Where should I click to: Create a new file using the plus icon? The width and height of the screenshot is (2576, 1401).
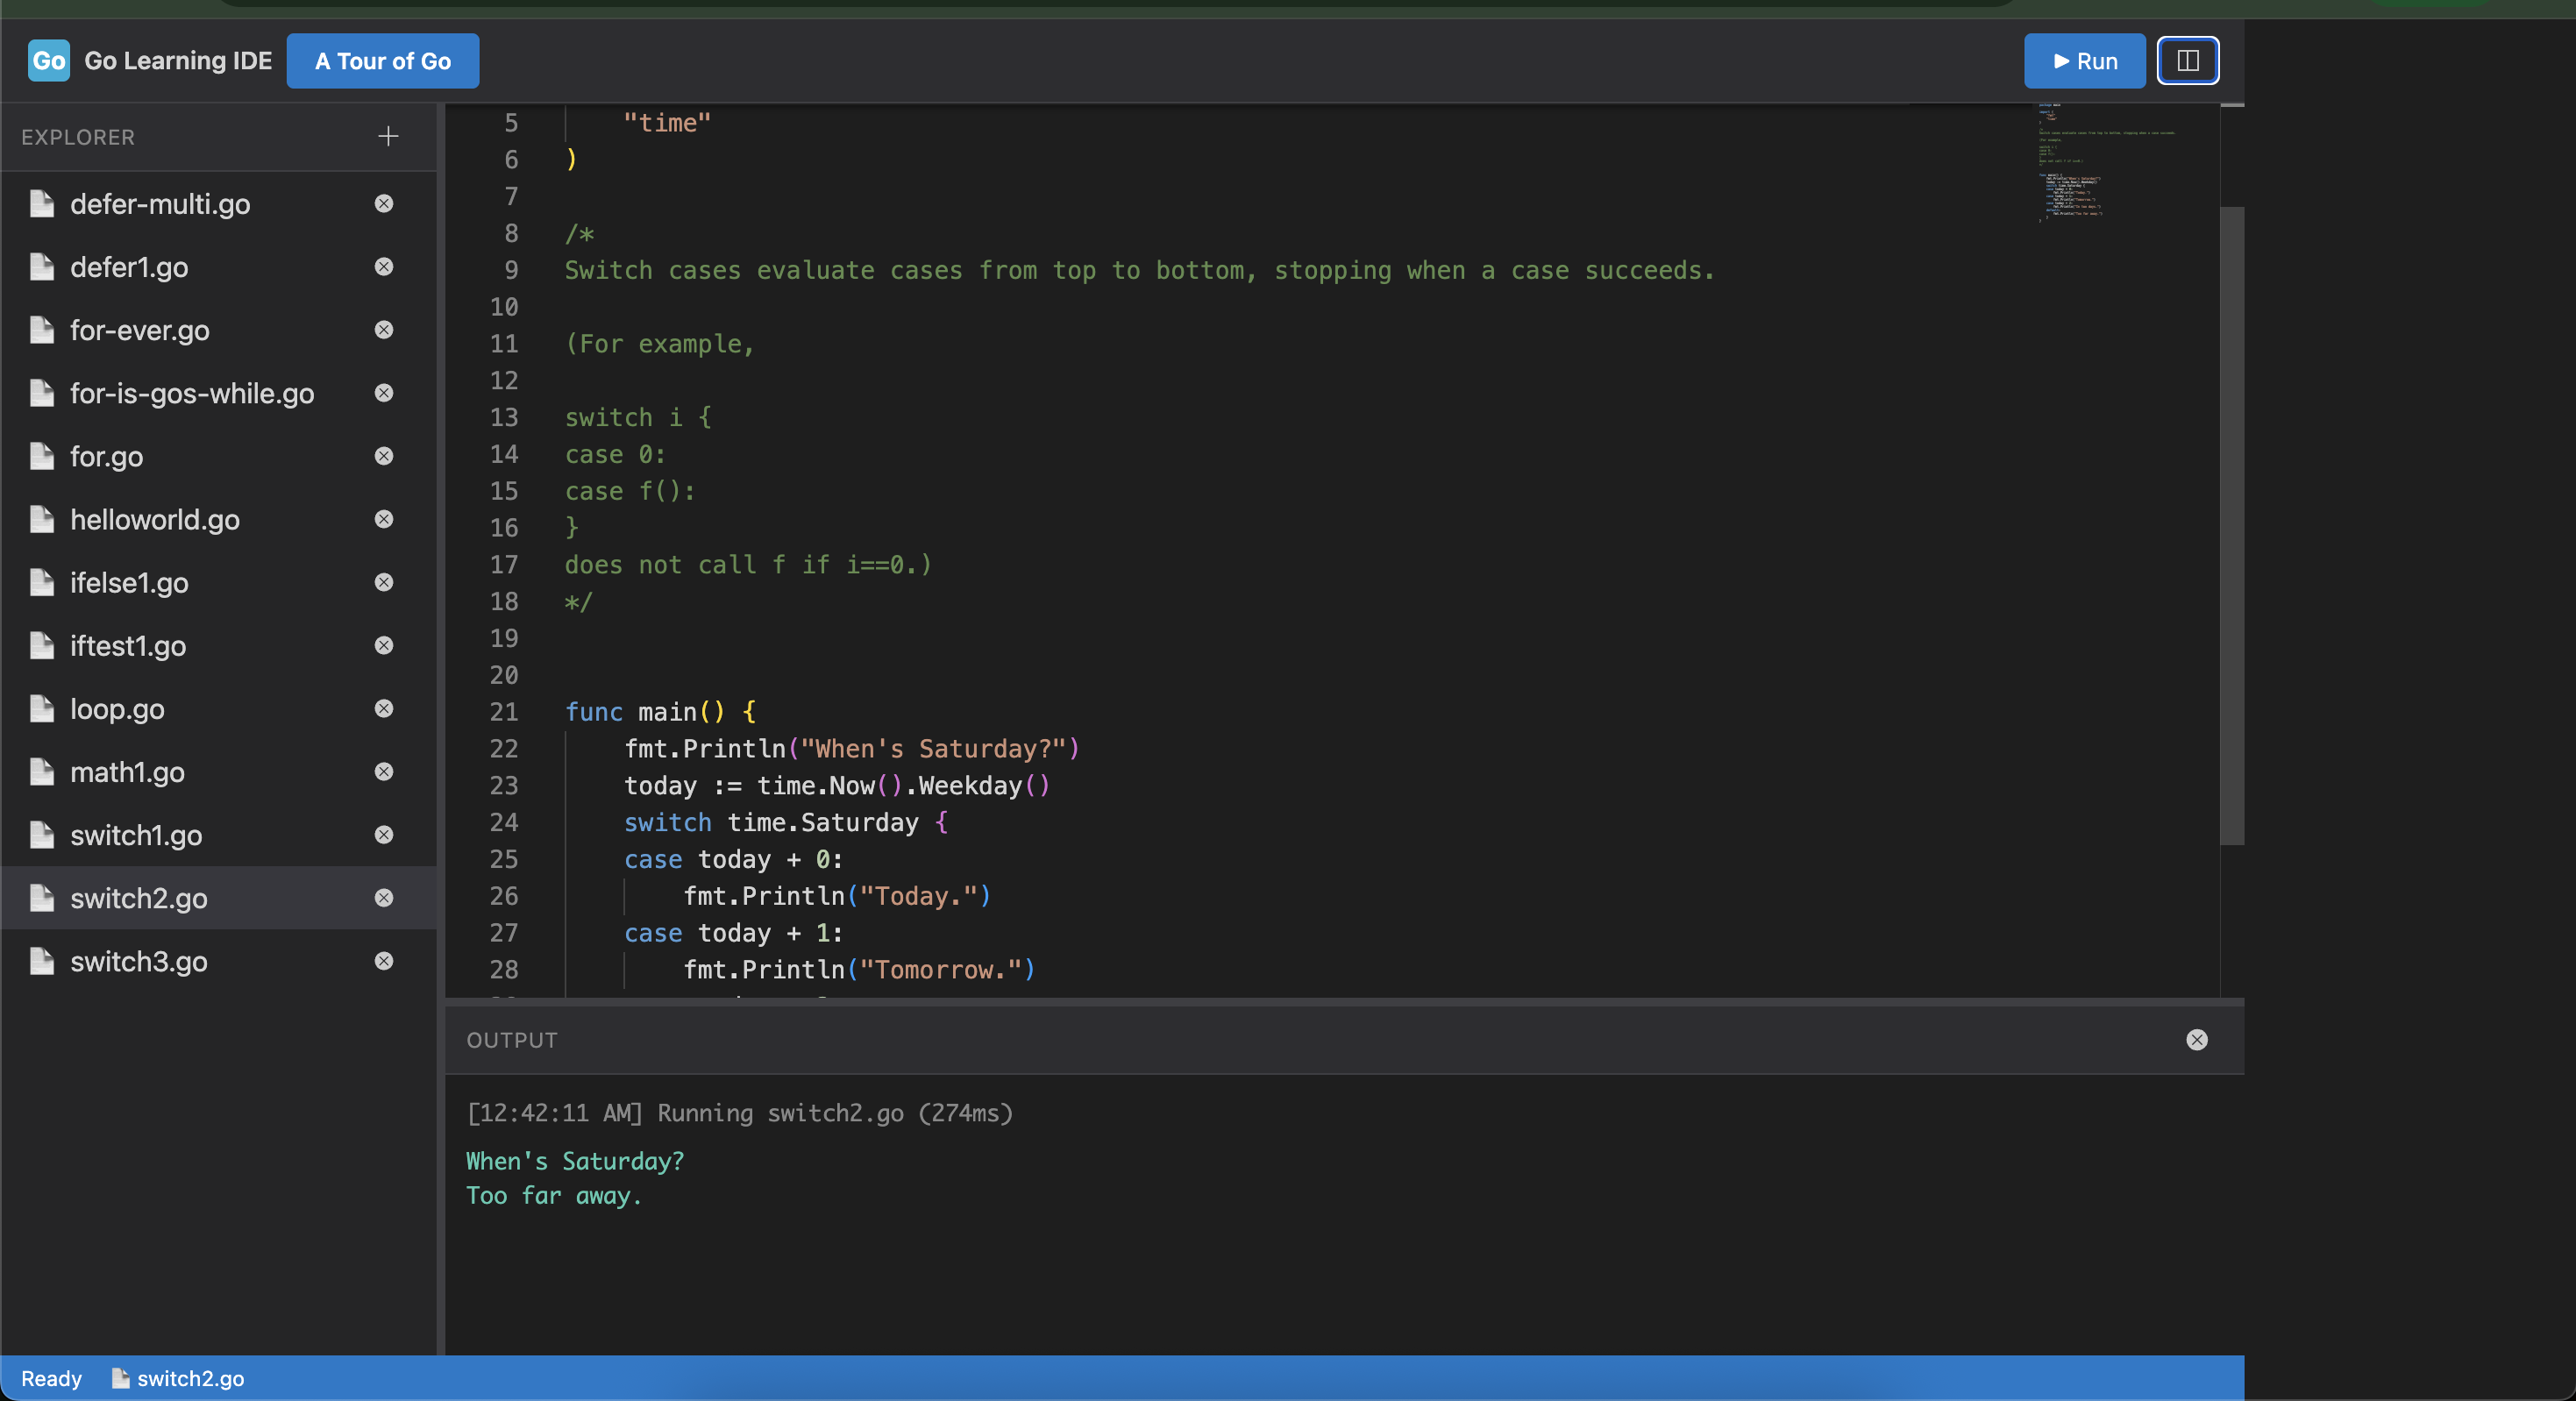[388, 137]
